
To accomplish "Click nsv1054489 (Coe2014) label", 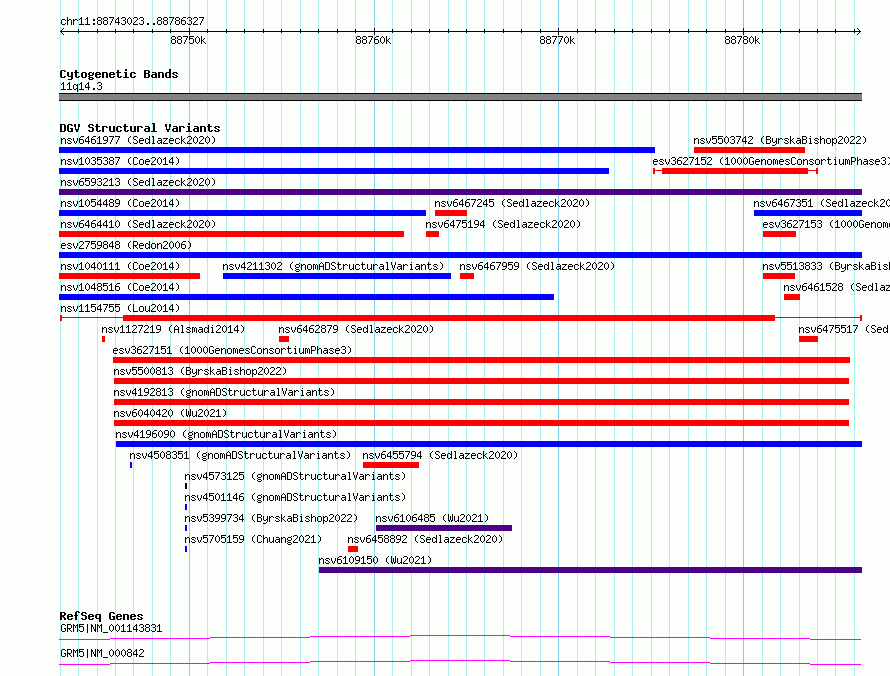I will [x=120, y=203].
